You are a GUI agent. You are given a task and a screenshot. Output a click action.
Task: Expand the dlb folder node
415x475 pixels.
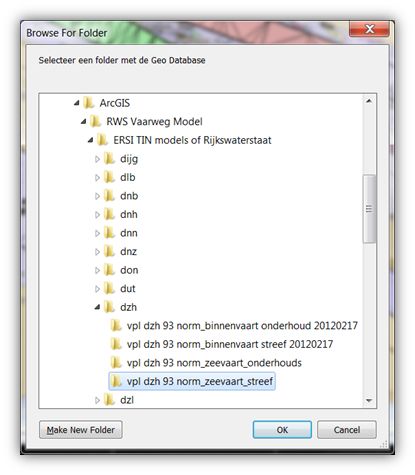(97, 178)
